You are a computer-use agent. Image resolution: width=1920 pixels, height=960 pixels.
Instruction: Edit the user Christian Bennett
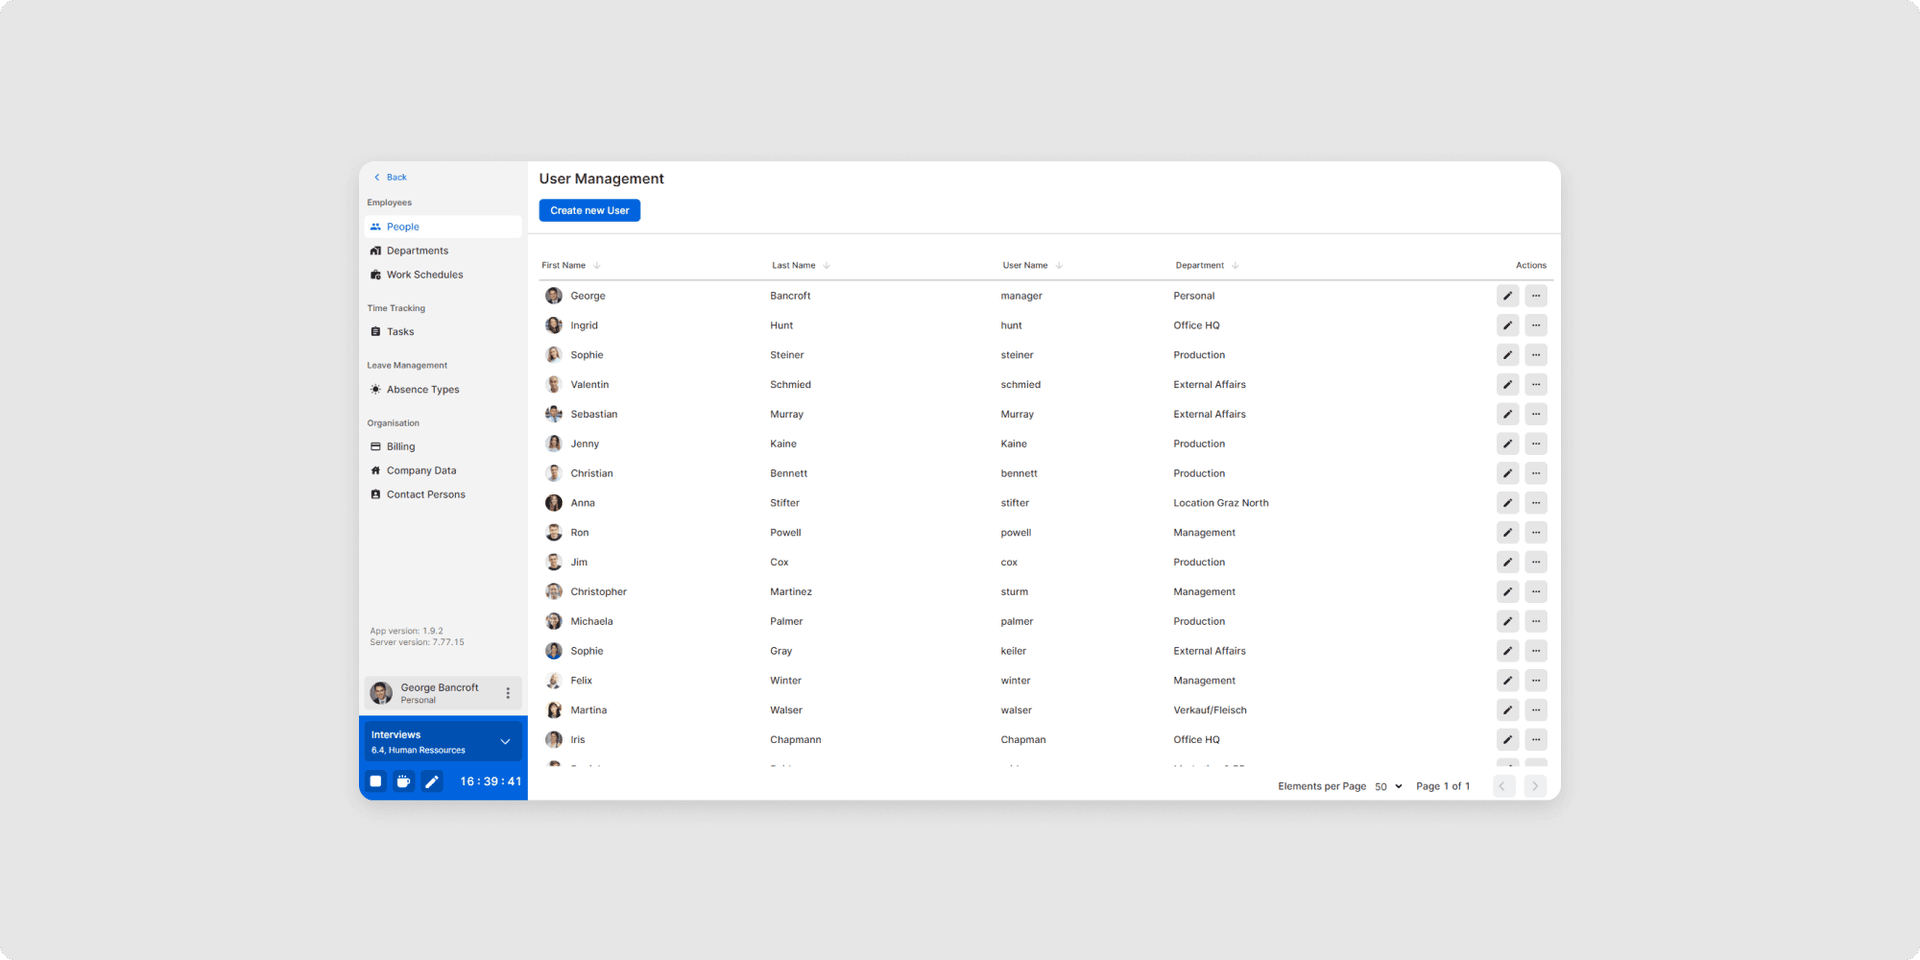[x=1507, y=473]
